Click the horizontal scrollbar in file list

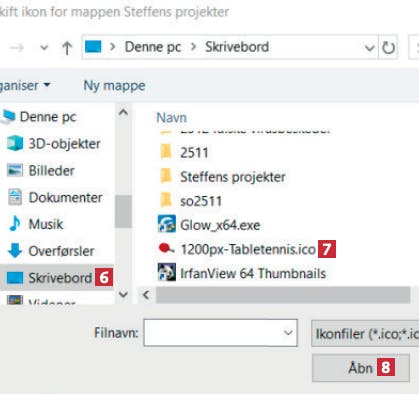[x=283, y=295]
